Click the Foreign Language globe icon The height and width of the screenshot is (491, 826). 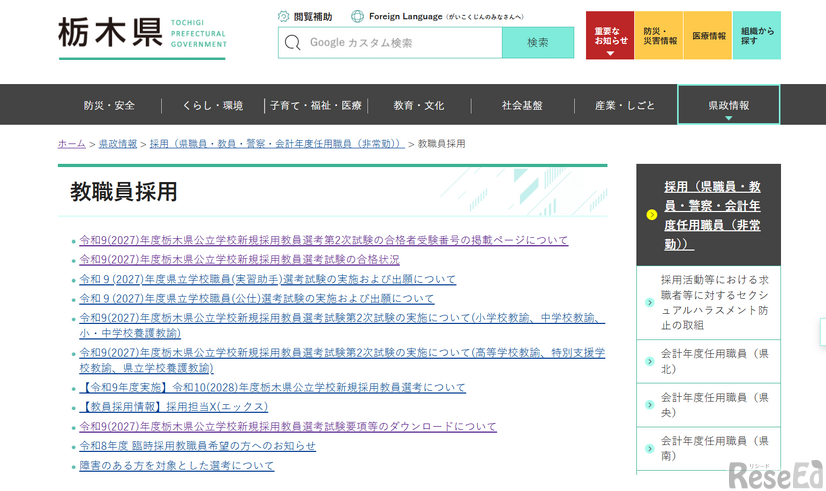[357, 16]
